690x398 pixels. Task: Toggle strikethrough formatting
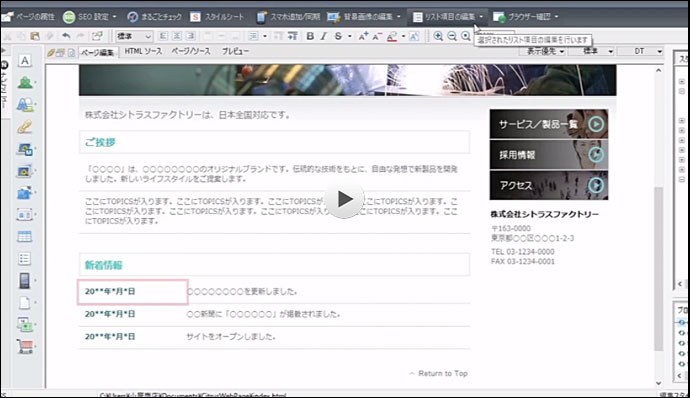pos(338,36)
